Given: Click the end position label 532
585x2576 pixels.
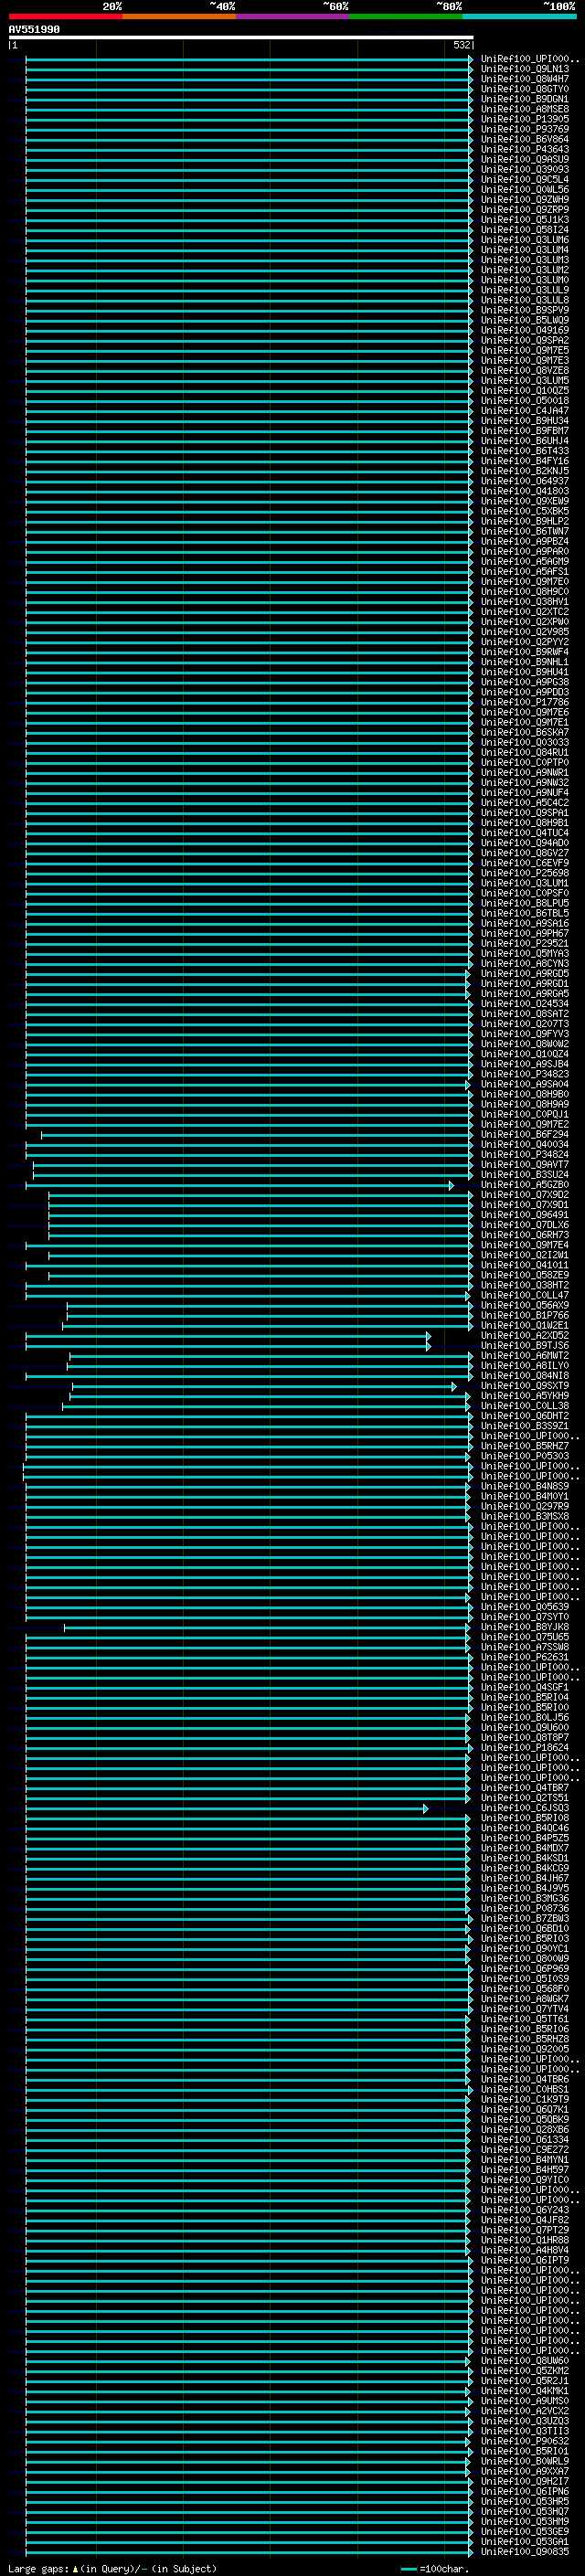Looking at the screenshot, I should click(x=462, y=45).
